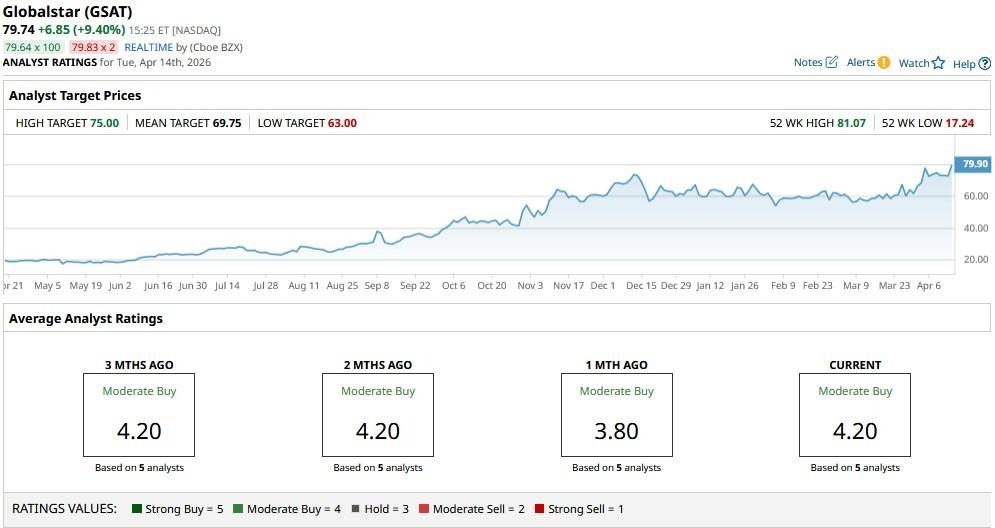The image size is (995, 528).
Task: Click the Nov 3 chart axis label
Action: click(530, 286)
